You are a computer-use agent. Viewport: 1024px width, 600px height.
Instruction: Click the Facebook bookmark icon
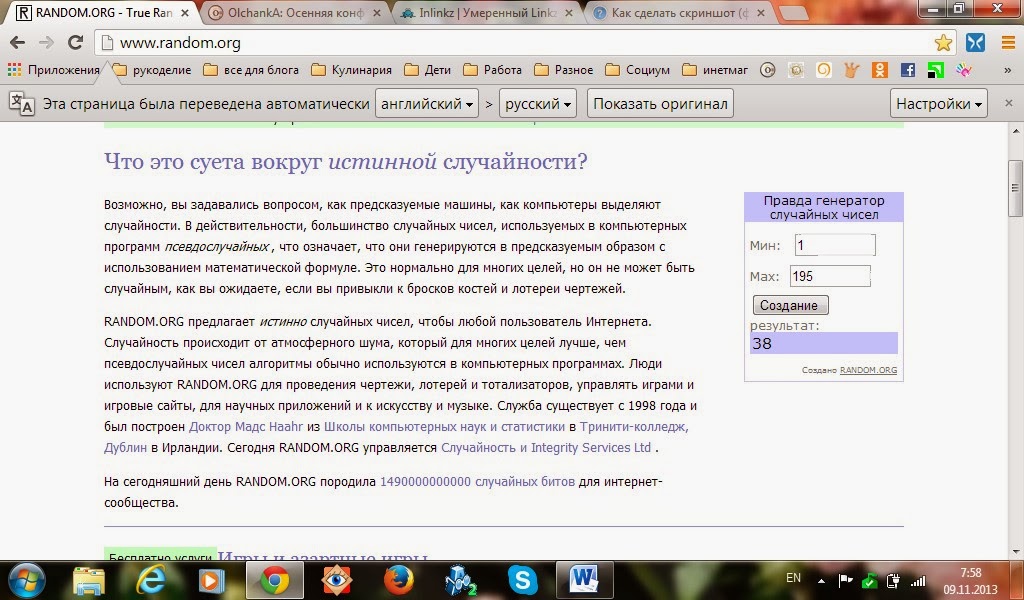(x=908, y=70)
